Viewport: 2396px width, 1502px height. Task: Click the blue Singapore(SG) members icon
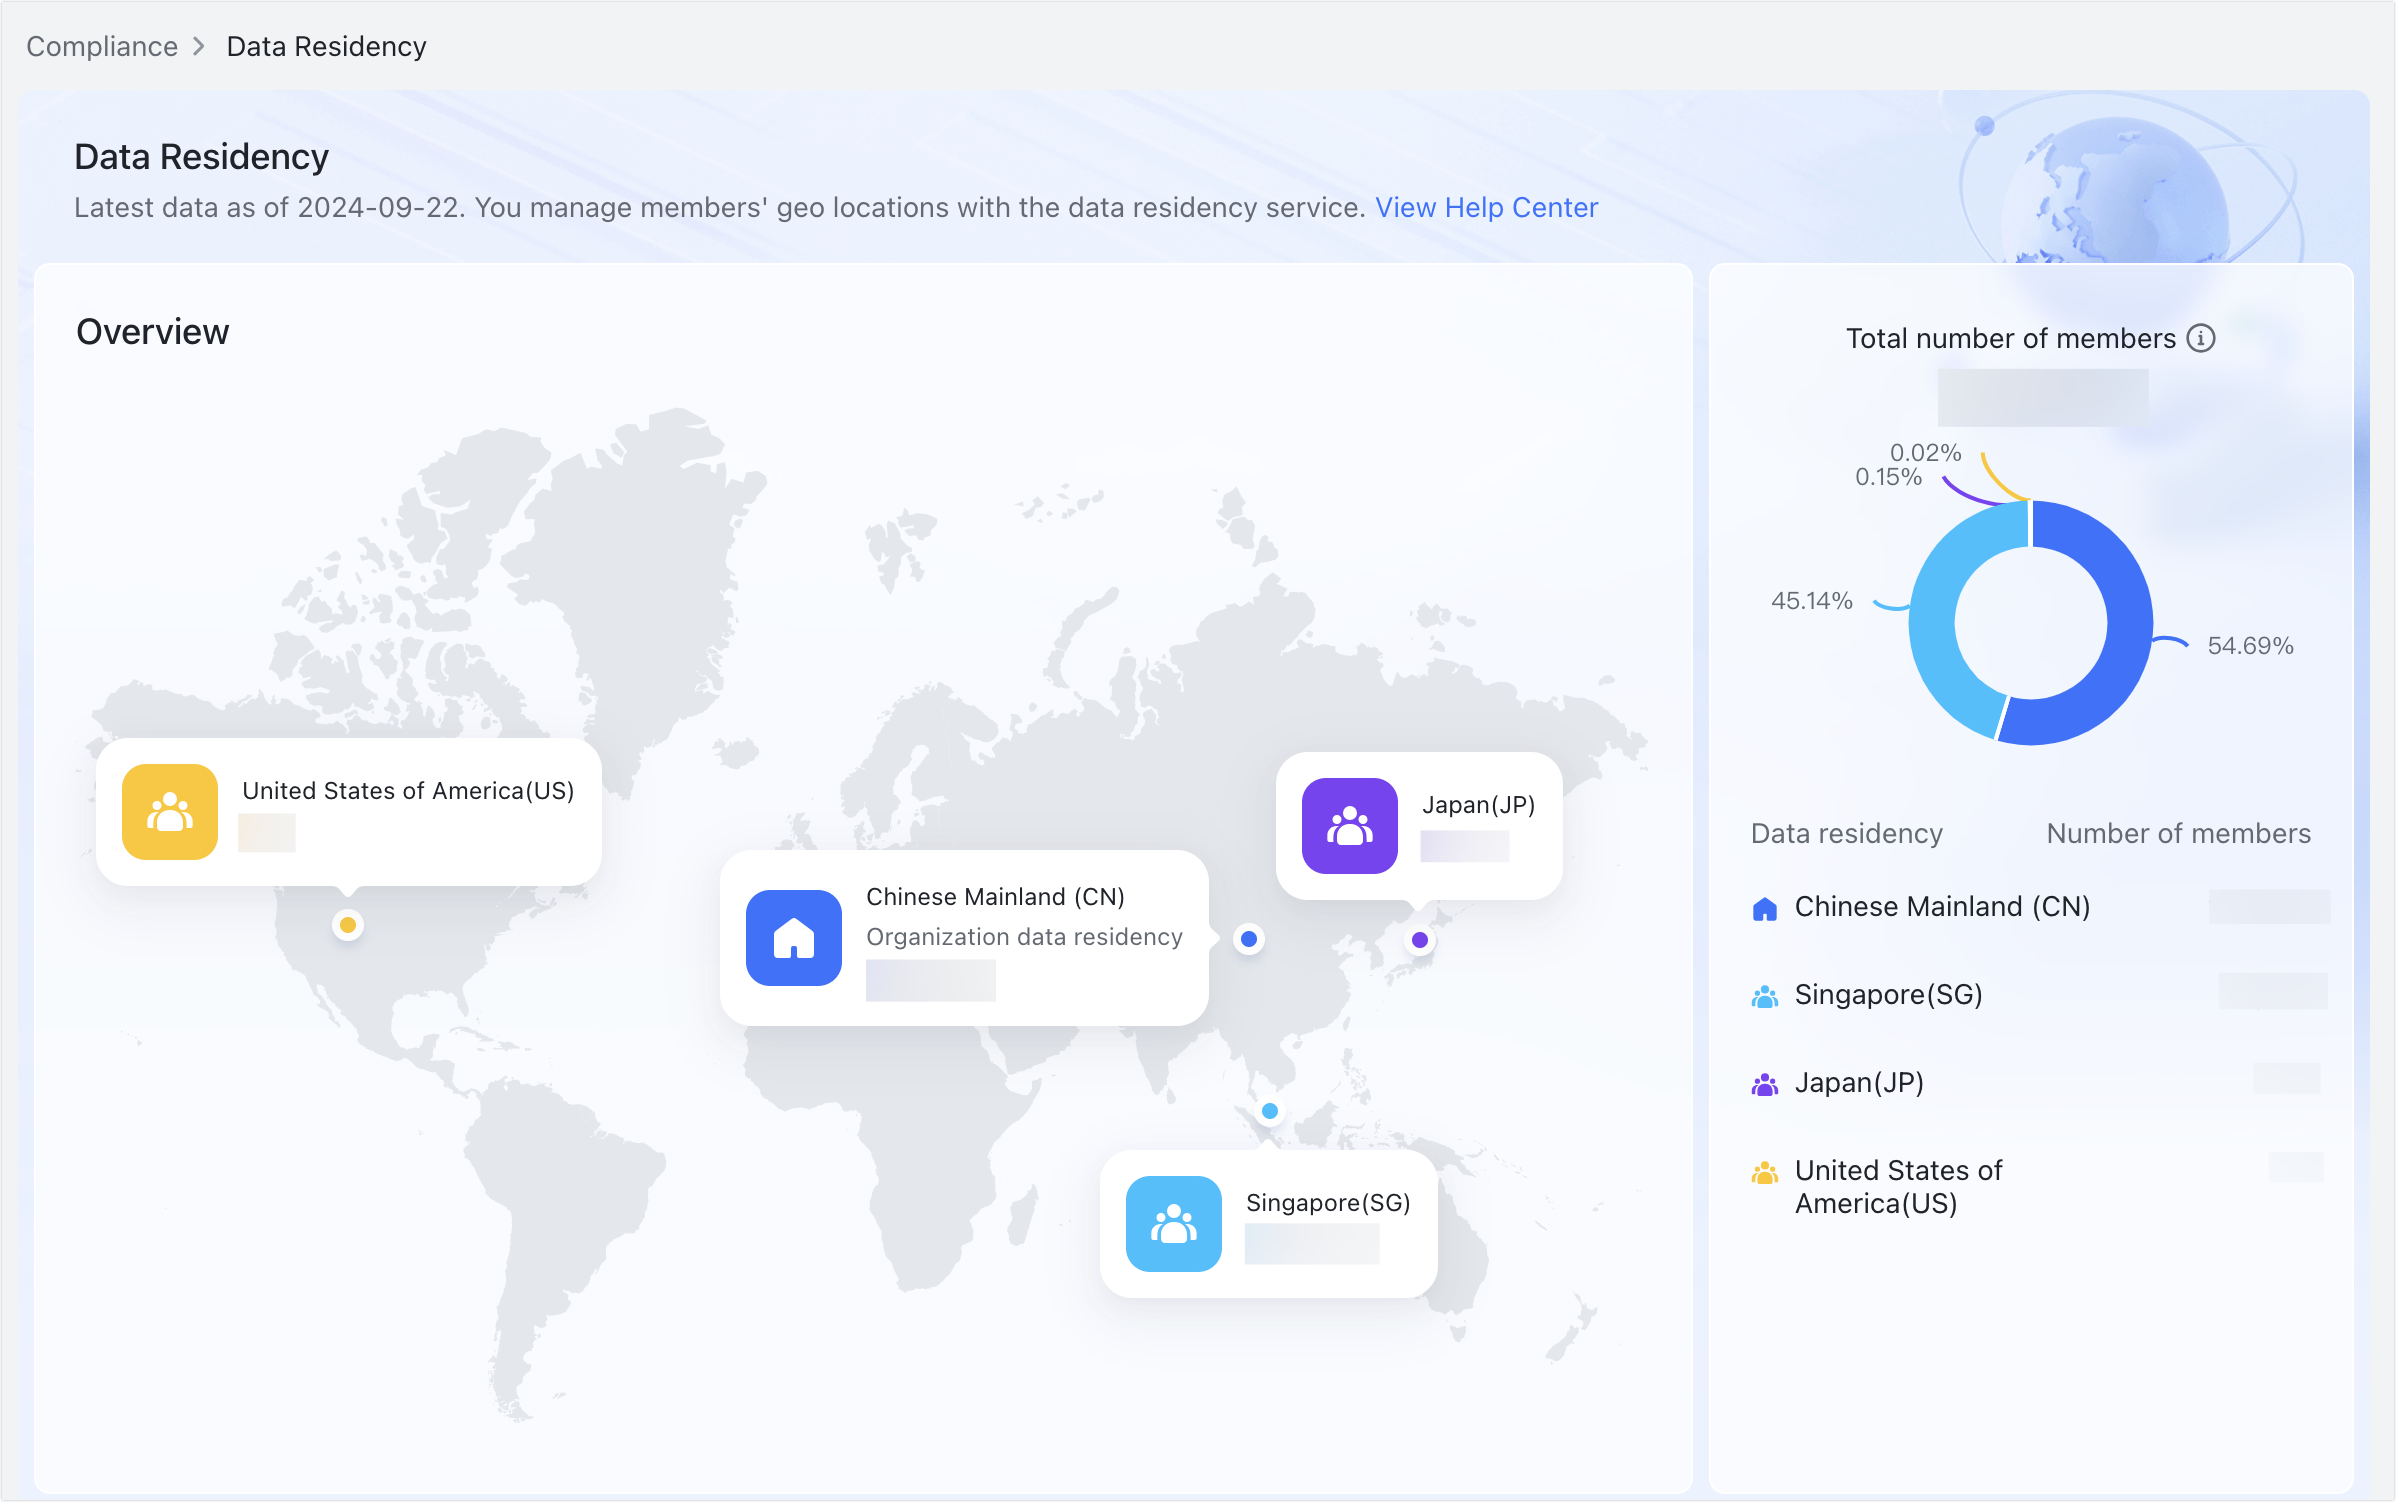point(1173,1223)
